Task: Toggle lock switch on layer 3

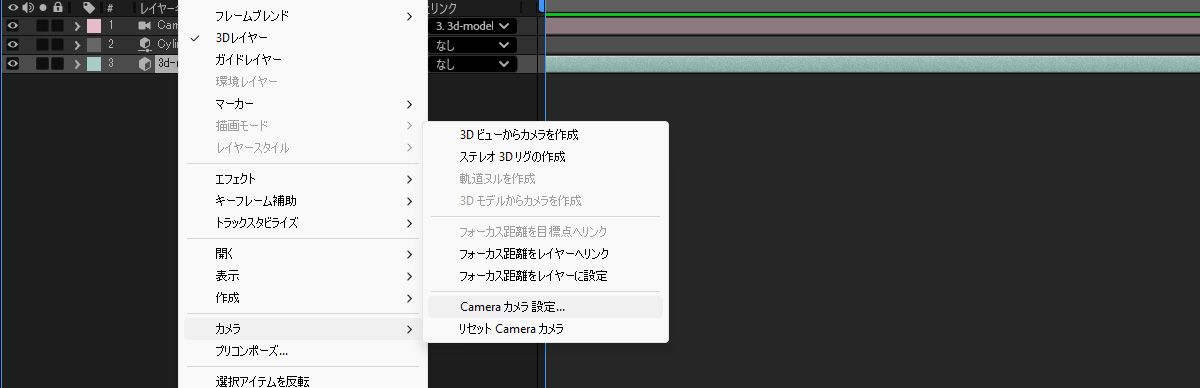Action: 58,64
